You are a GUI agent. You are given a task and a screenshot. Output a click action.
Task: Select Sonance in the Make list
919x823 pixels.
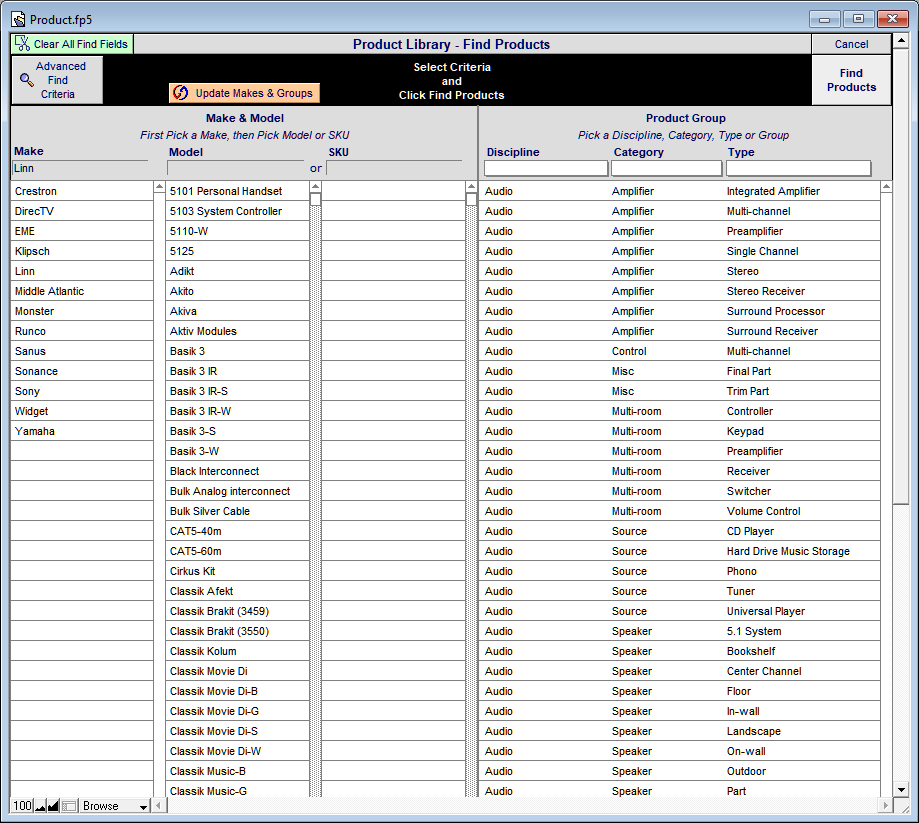[82, 371]
